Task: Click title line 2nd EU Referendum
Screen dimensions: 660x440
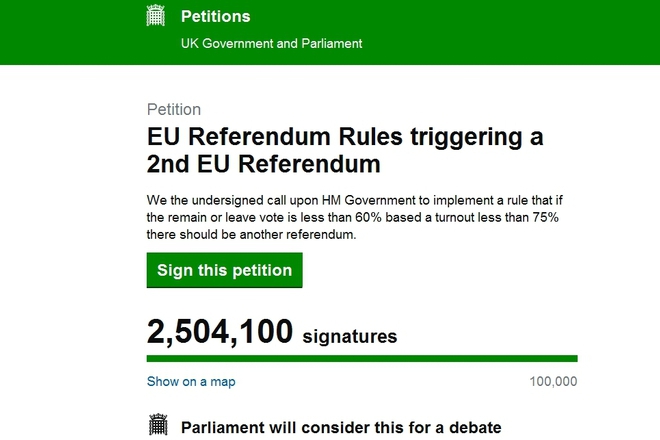Action: (264, 165)
